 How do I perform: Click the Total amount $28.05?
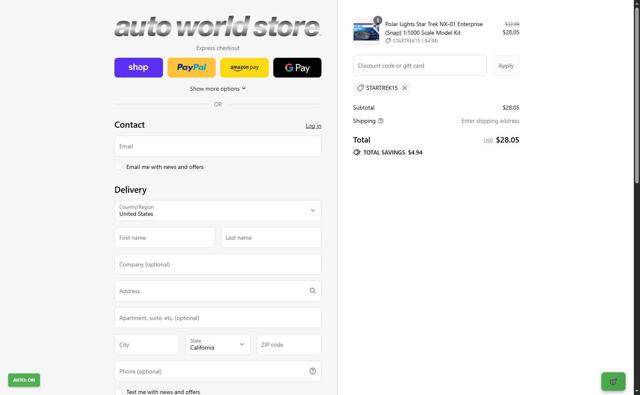[507, 140]
